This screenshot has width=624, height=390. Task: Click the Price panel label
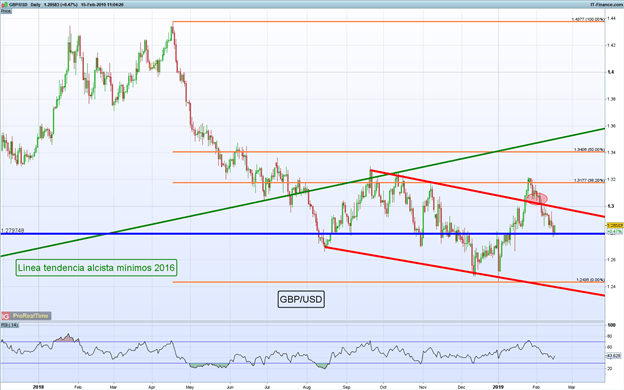coord(6,11)
